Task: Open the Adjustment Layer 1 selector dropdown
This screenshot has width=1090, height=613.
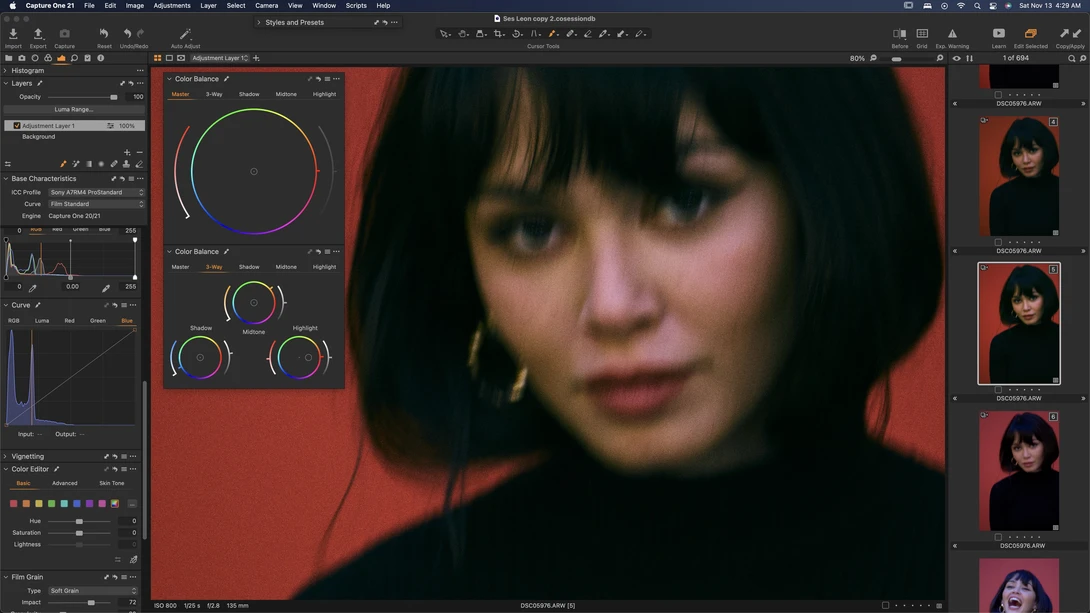Action: click(x=220, y=58)
